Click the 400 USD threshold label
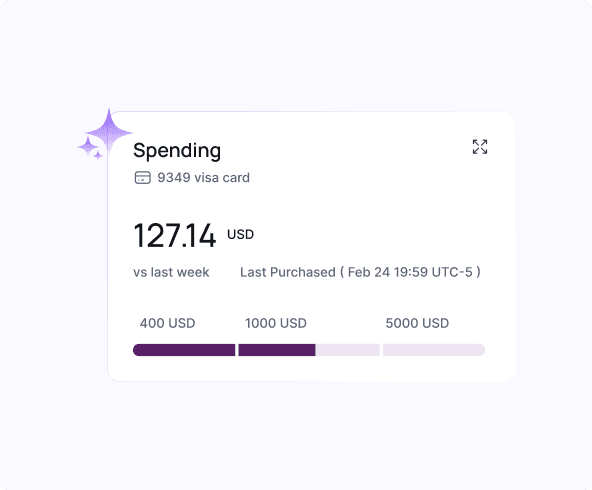The image size is (592, 490). [168, 323]
